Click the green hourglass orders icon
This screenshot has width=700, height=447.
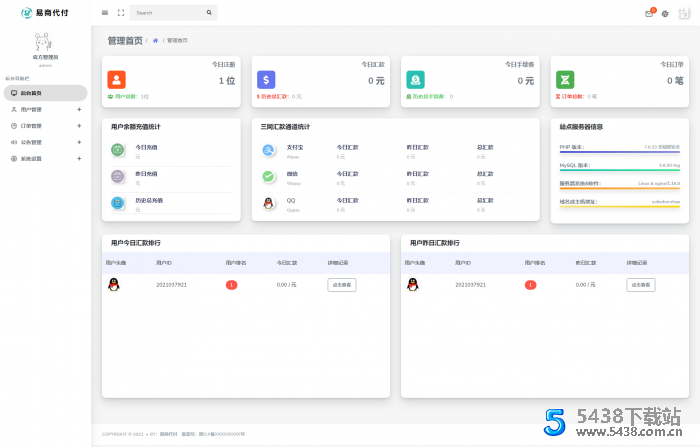(x=565, y=80)
